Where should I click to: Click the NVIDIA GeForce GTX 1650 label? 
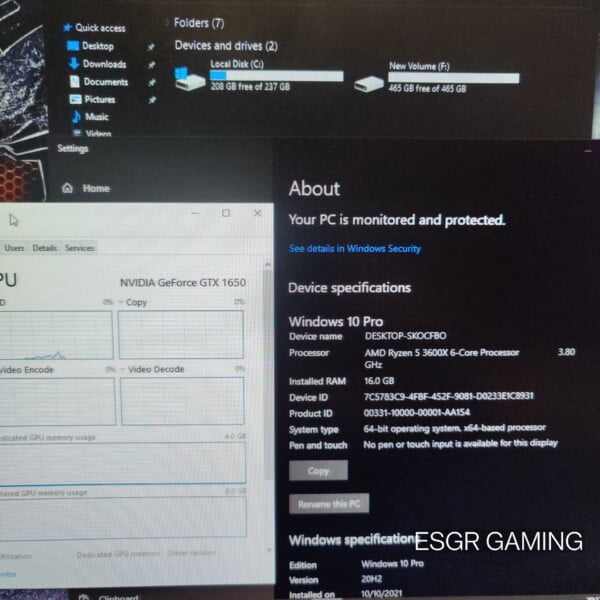(183, 283)
